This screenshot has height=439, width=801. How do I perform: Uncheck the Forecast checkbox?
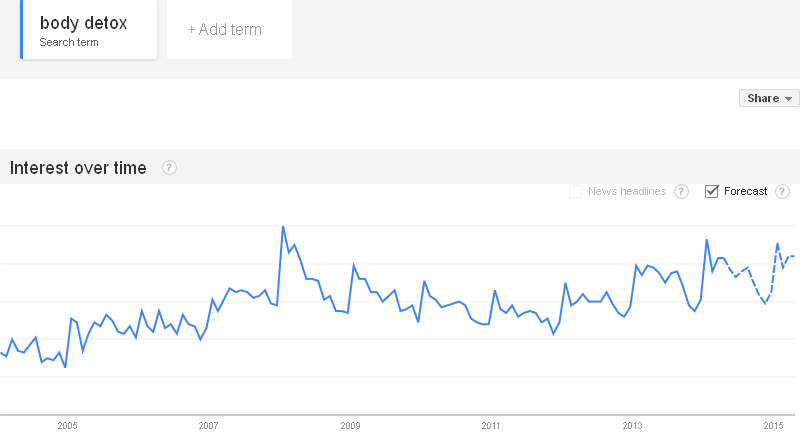point(712,191)
